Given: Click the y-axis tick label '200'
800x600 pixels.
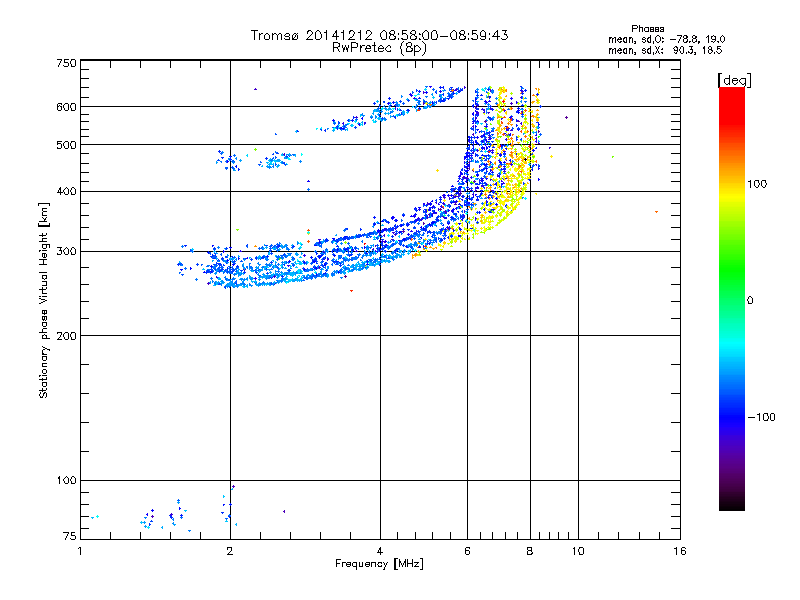Looking at the screenshot, I should pyautogui.click(x=66, y=336).
